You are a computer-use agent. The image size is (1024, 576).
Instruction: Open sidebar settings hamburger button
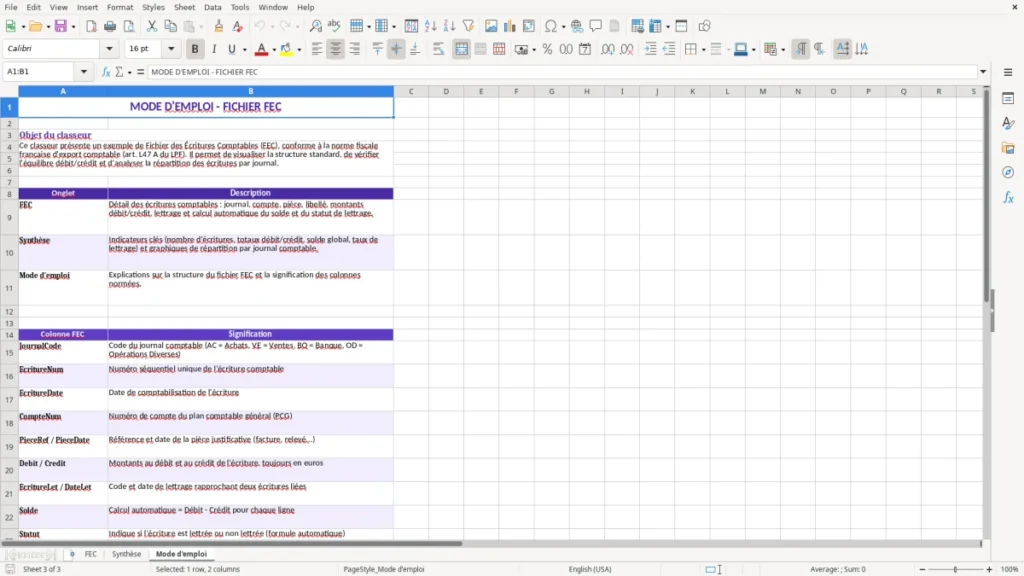click(1008, 72)
